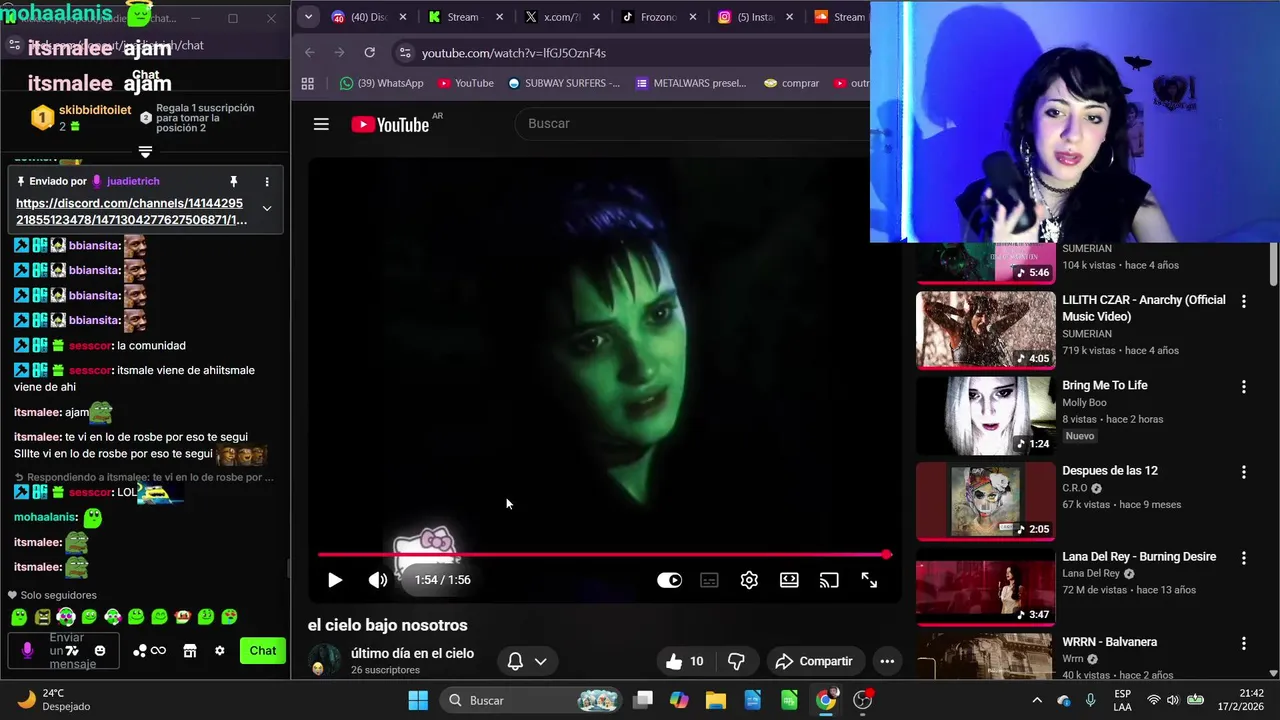Open Despues de las 12 video

[985, 501]
